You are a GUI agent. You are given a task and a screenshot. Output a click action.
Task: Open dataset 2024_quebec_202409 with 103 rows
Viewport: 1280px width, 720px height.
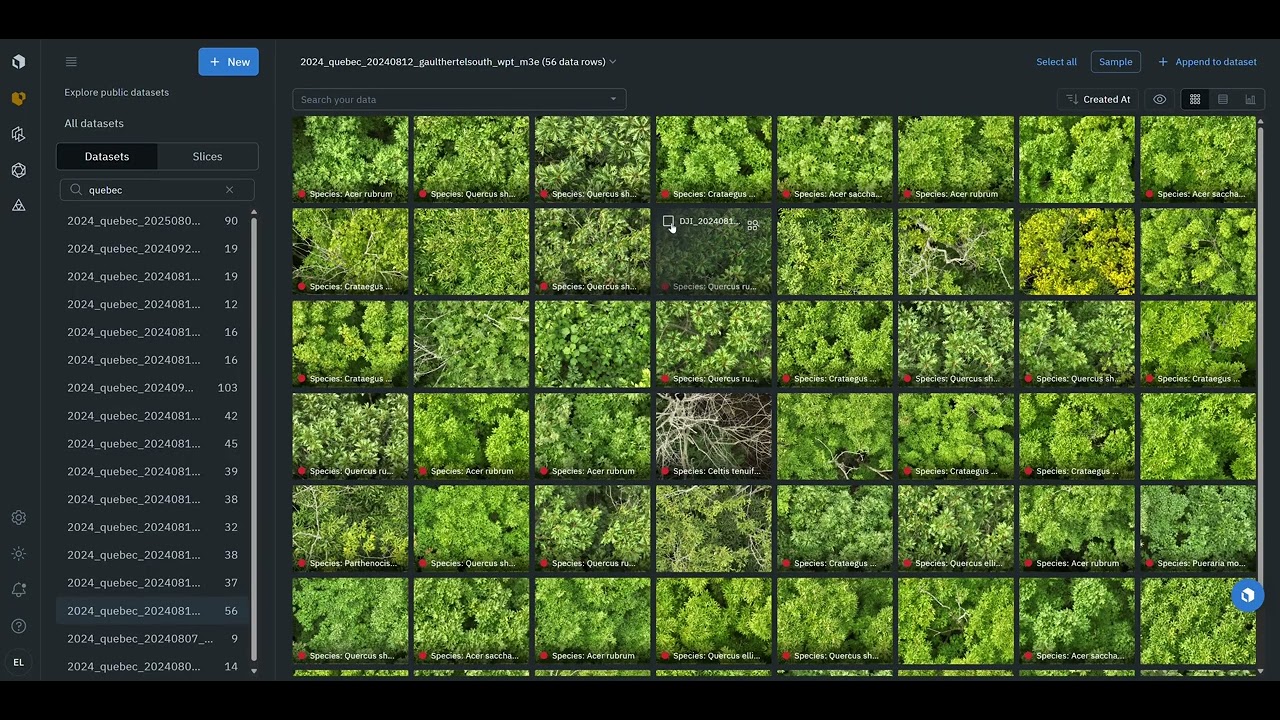point(153,388)
